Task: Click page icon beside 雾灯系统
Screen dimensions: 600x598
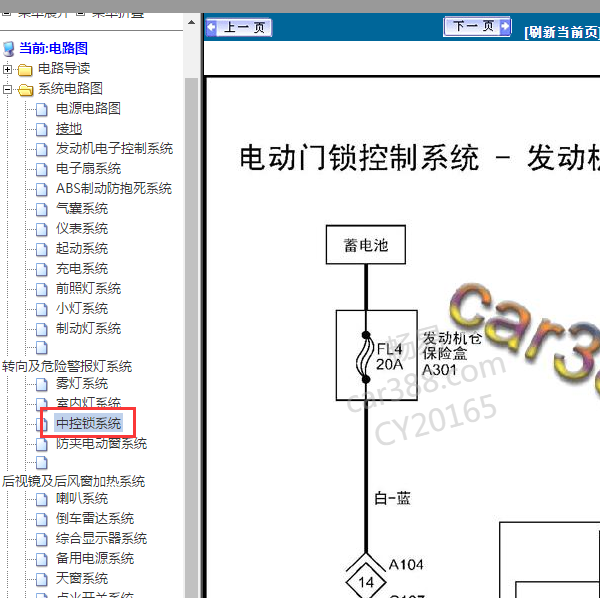Action: pyautogui.click(x=42, y=384)
